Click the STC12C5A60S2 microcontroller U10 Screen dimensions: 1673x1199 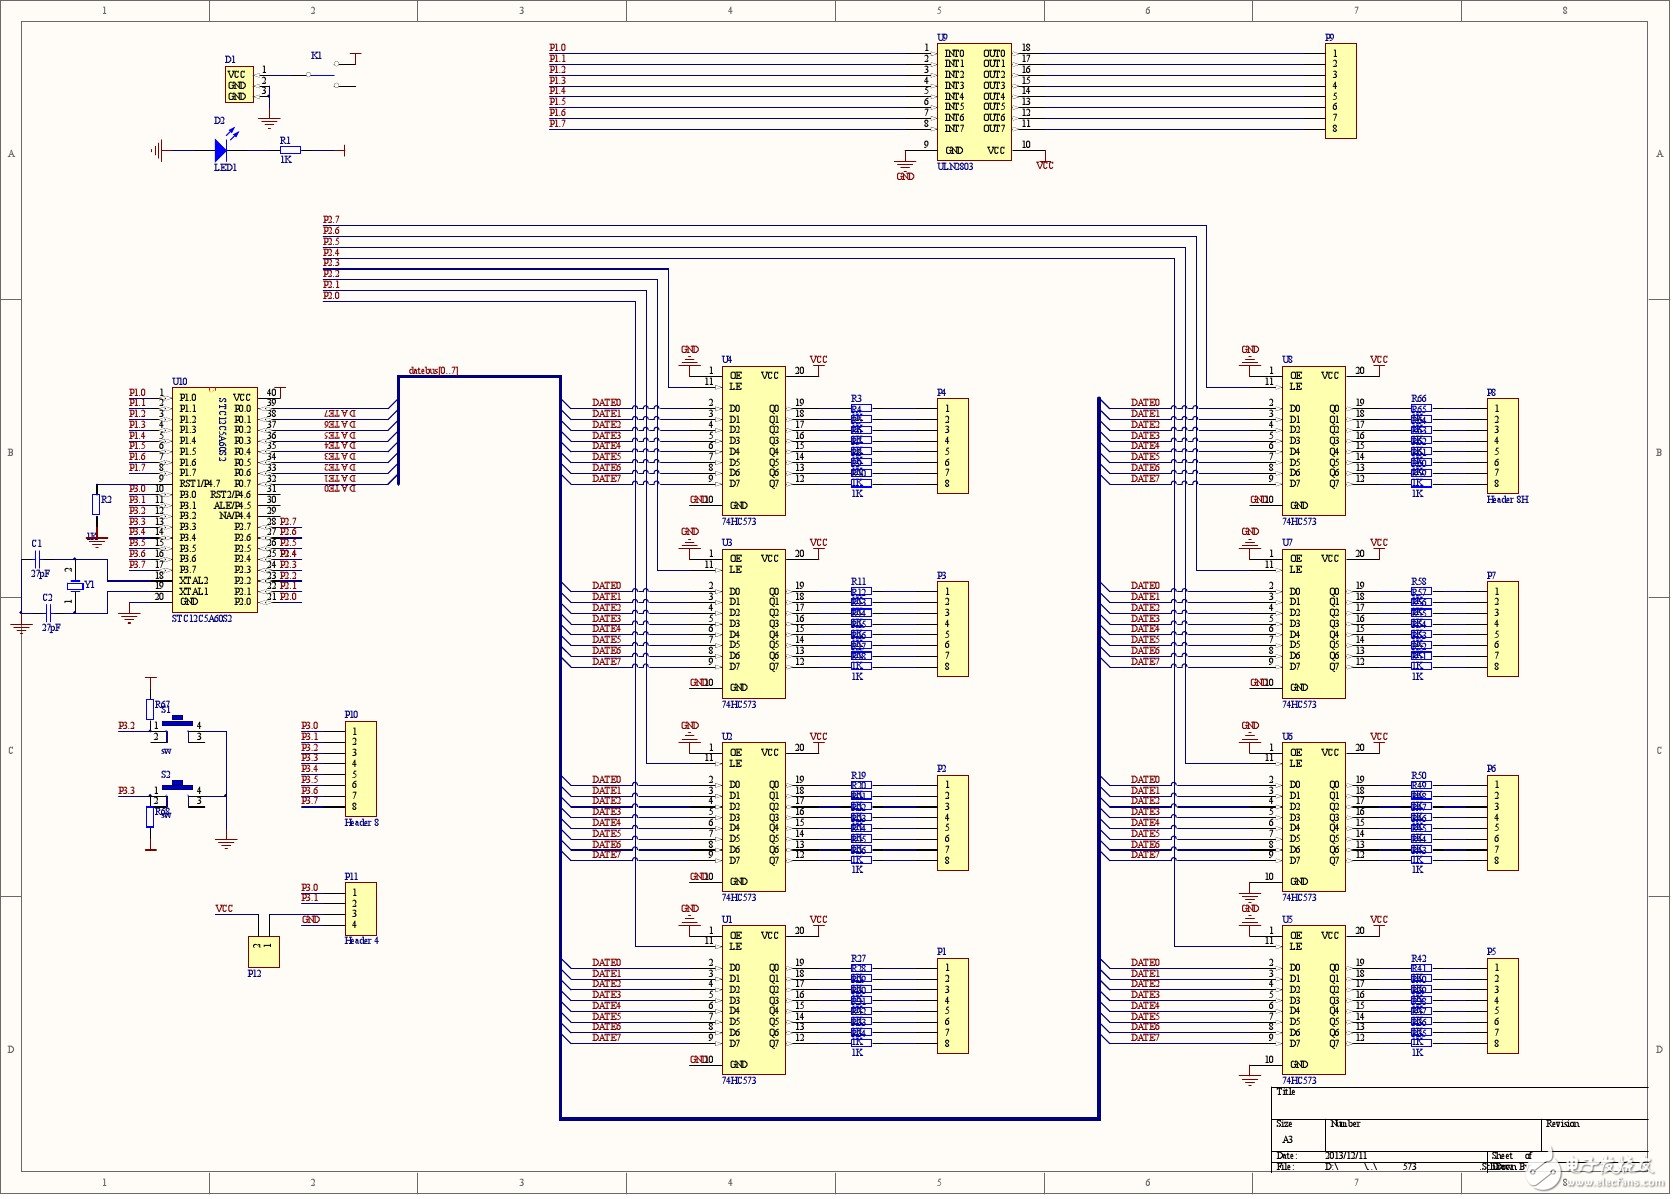pyautogui.click(x=214, y=500)
